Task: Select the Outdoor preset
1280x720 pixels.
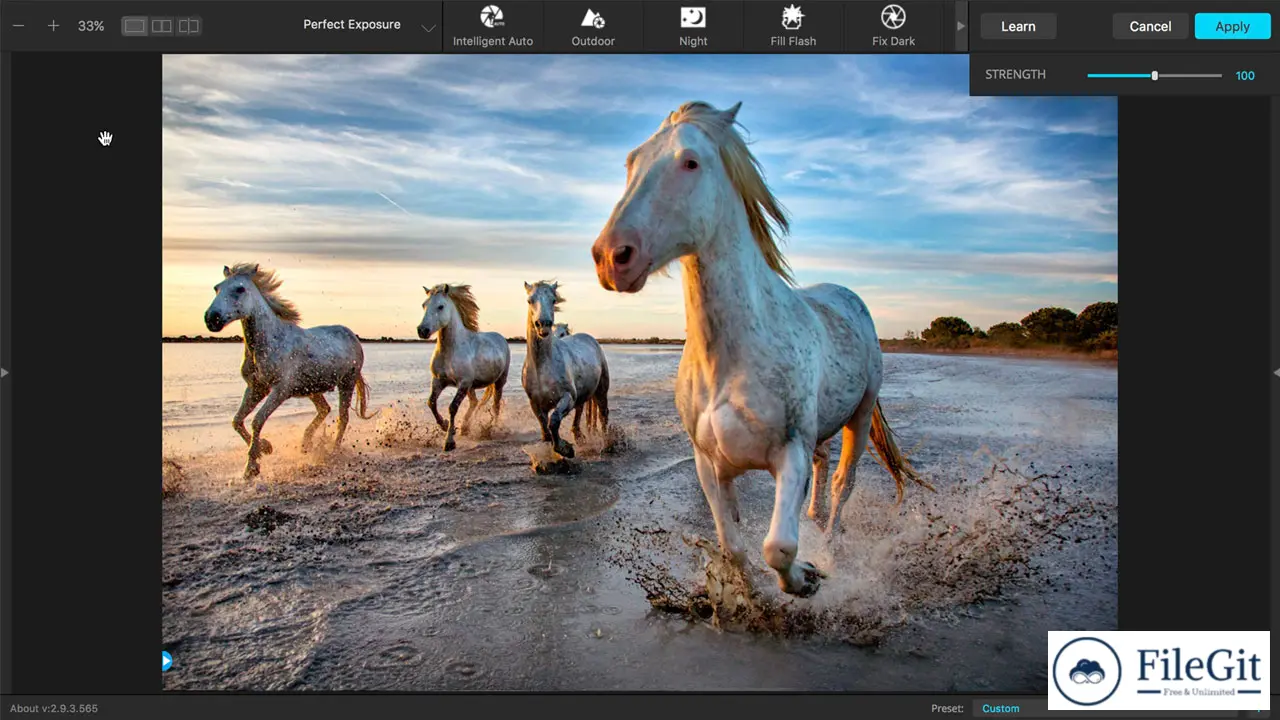Action: pos(593,27)
